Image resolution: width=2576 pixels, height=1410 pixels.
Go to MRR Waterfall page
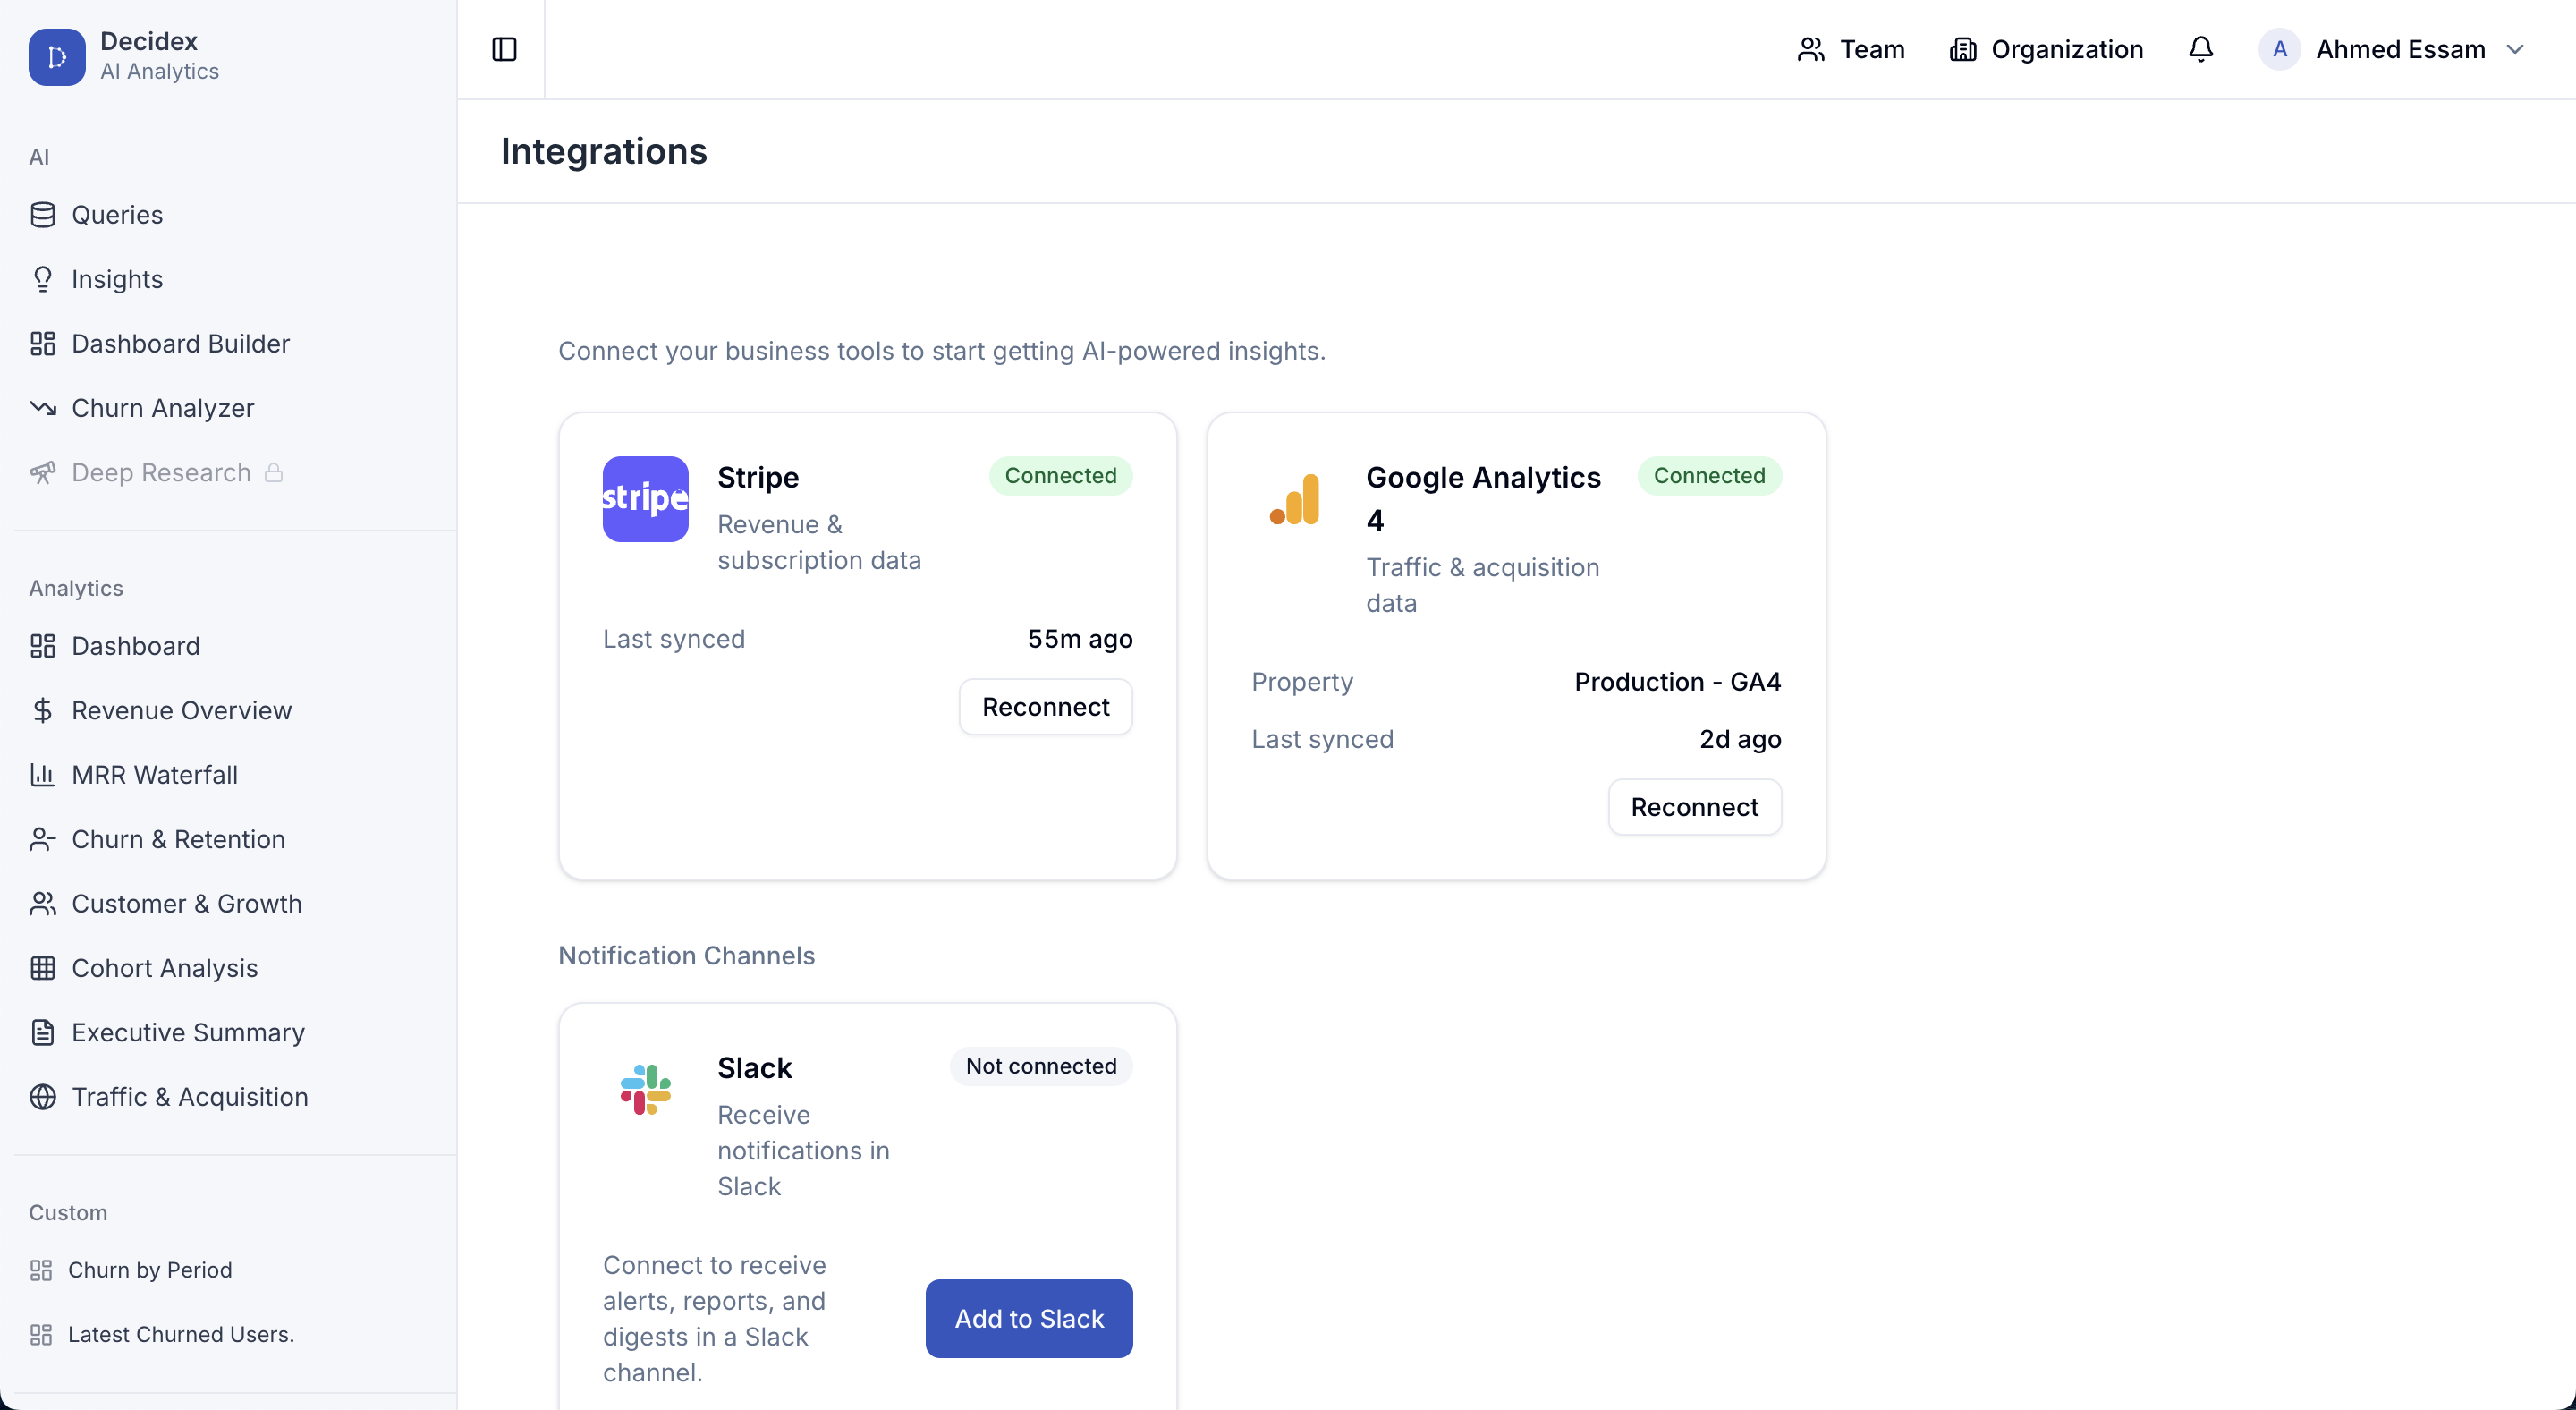tap(154, 774)
